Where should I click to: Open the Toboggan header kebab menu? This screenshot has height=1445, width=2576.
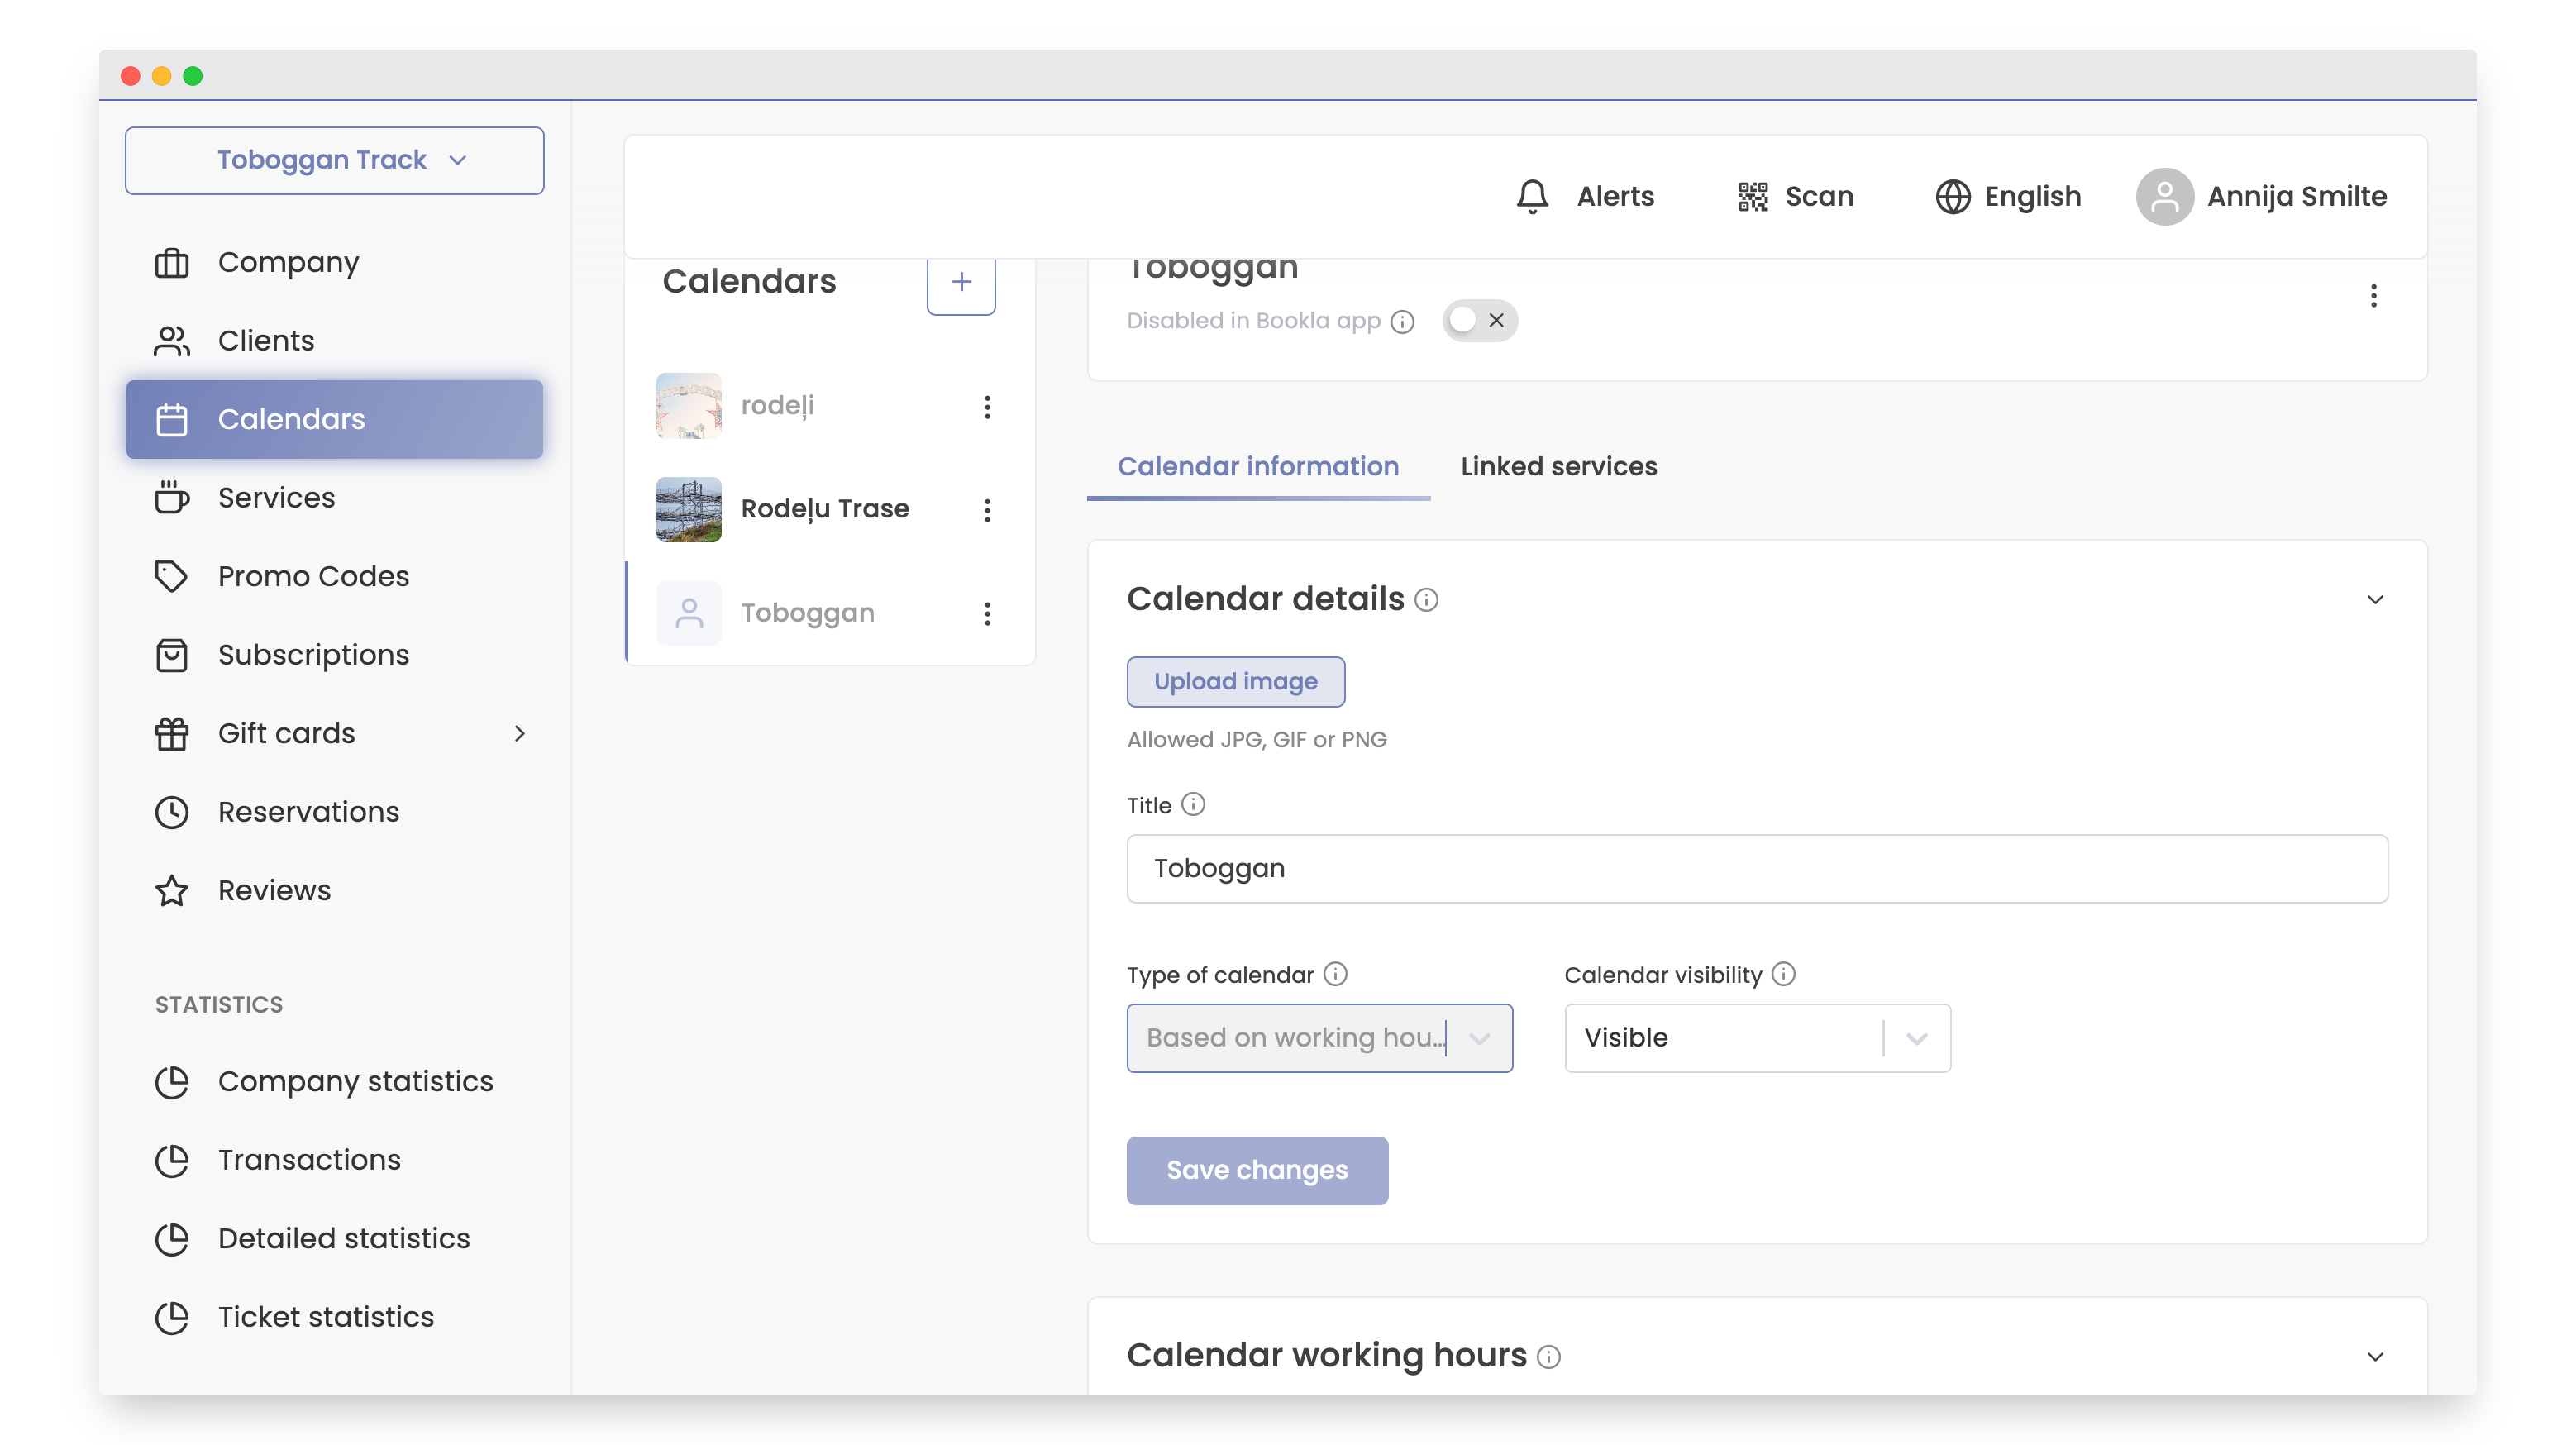(2373, 296)
